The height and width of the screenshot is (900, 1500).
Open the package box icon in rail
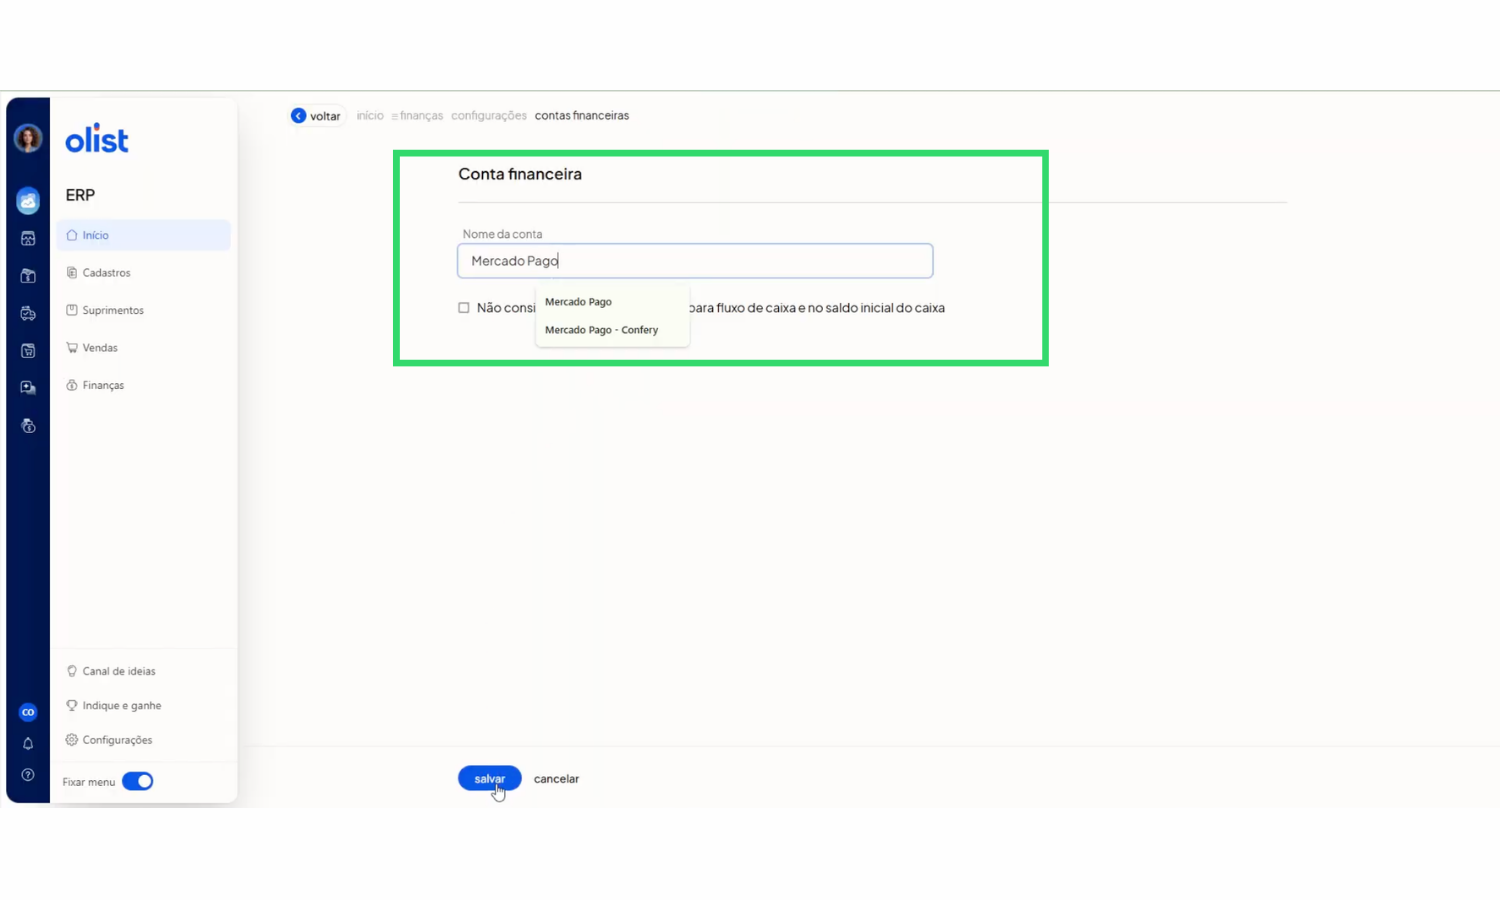tap(28, 276)
